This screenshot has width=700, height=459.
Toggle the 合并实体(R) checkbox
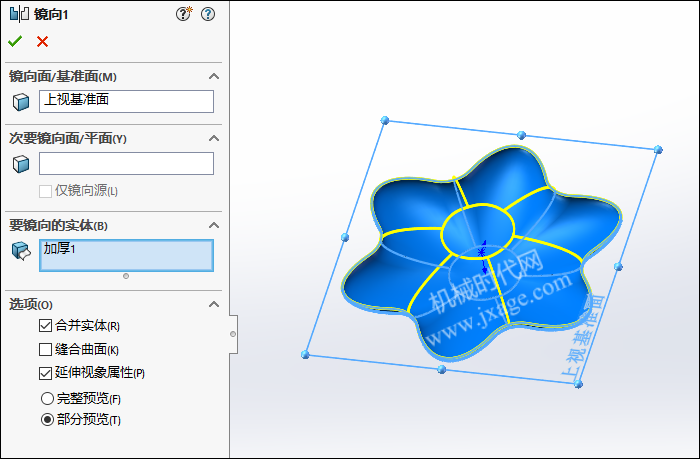coord(46,325)
